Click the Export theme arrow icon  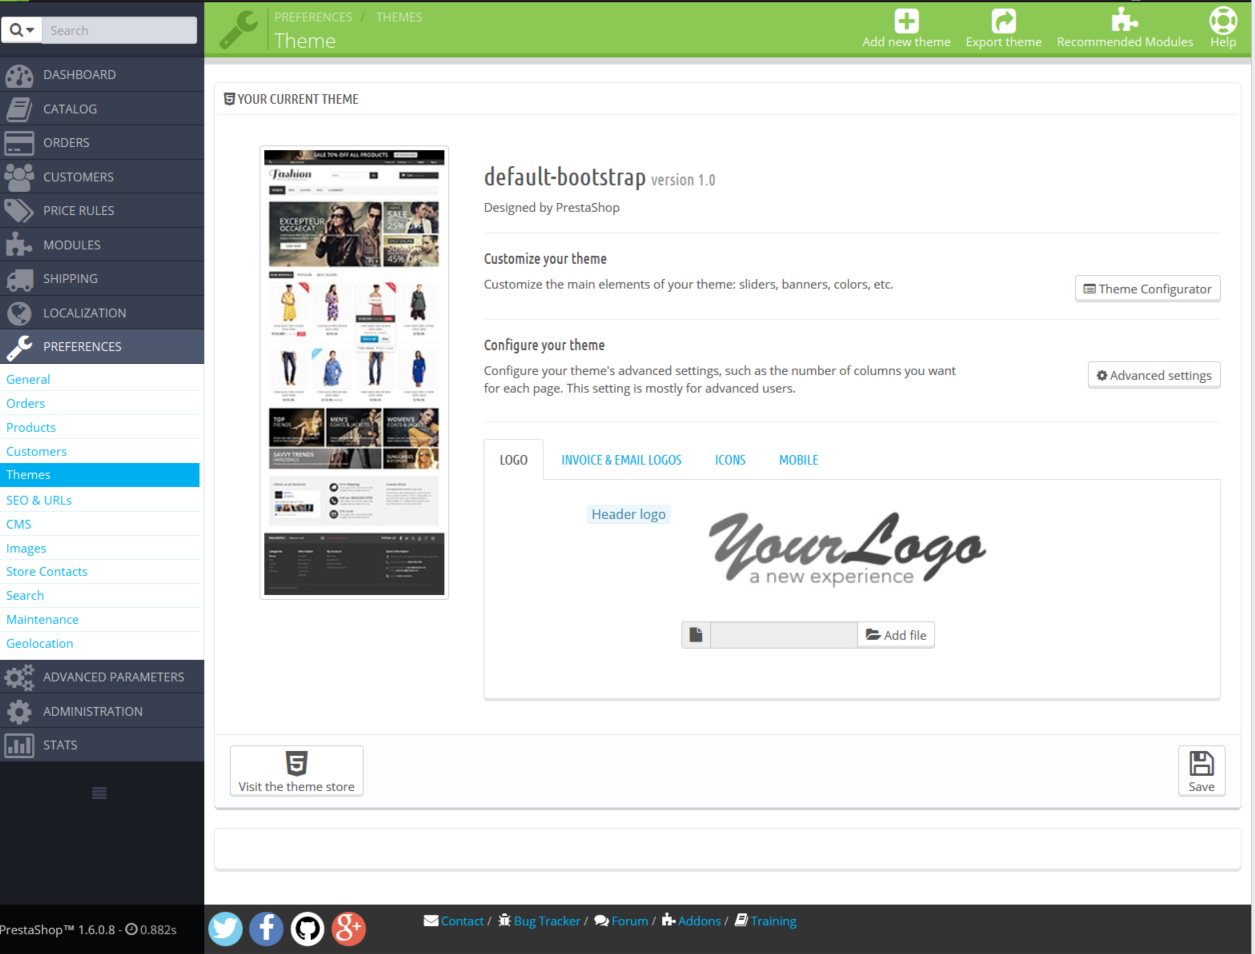coord(1003,21)
